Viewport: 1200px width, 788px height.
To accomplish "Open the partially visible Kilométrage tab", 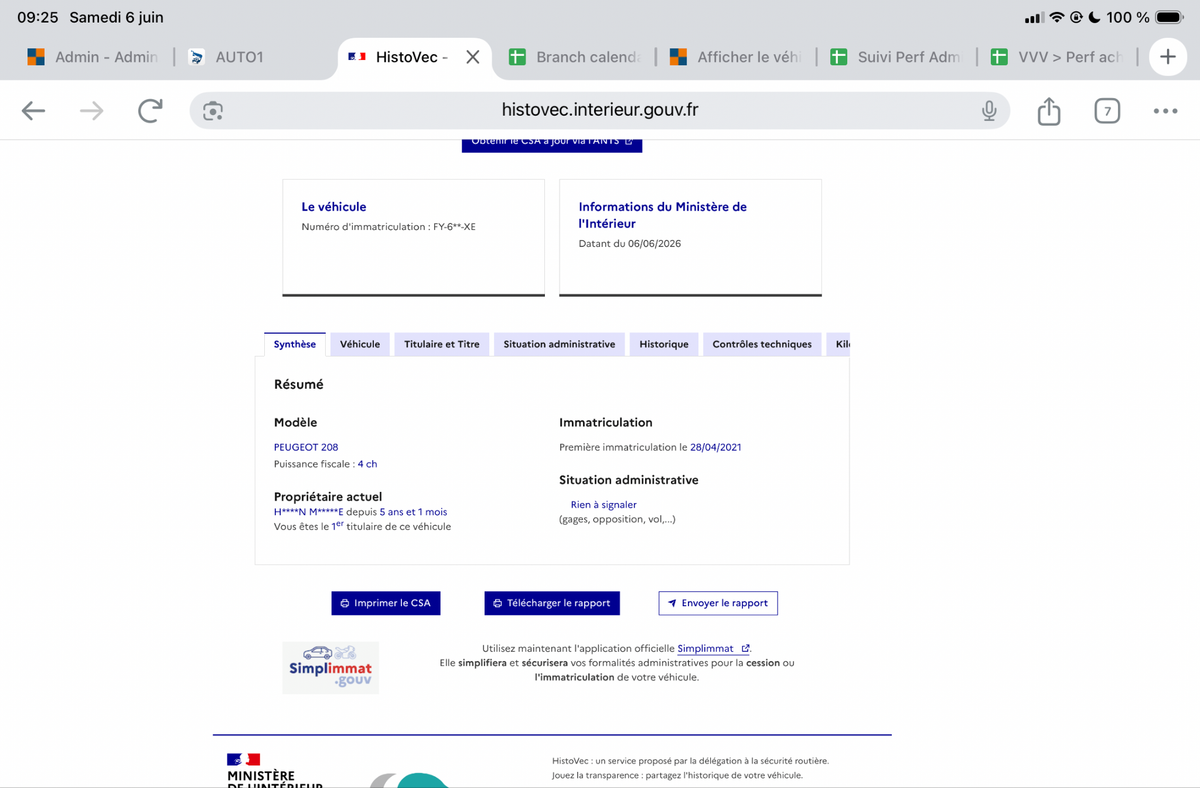I will (838, 344).
